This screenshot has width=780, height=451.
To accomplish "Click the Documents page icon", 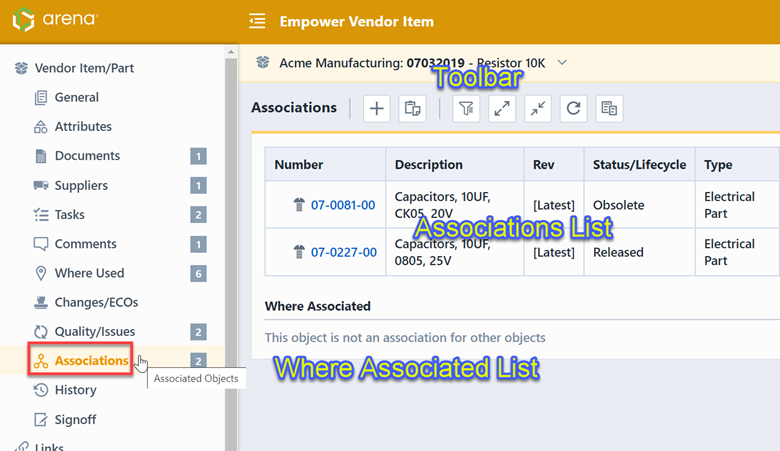I will pyautogui.click(x=41, y=156).
